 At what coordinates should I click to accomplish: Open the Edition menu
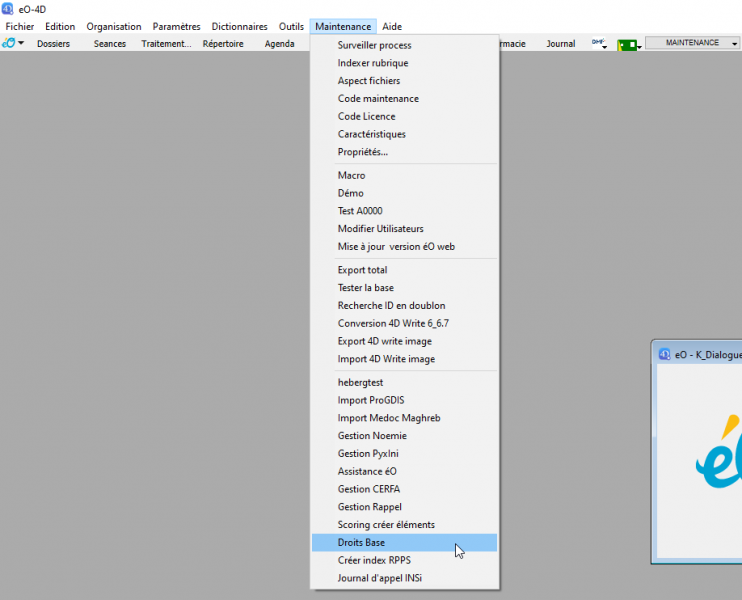click(x=60, y=26)
